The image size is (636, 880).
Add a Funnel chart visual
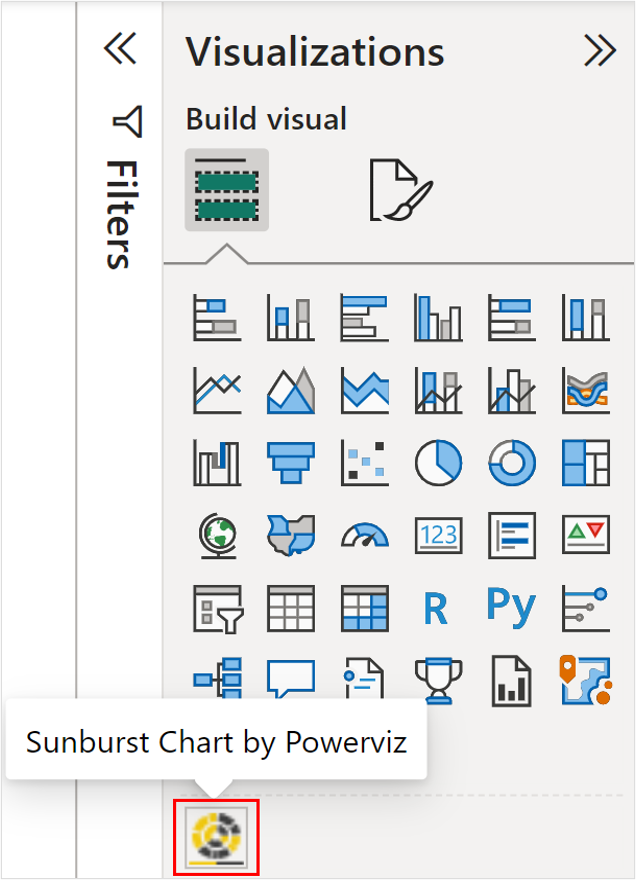[291, 463]
